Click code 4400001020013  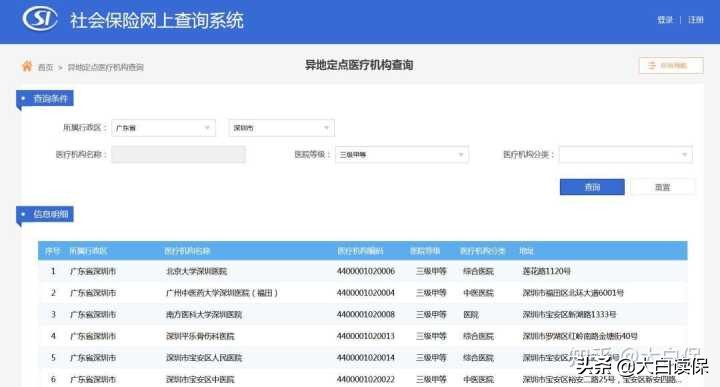(x=366, y=336)
